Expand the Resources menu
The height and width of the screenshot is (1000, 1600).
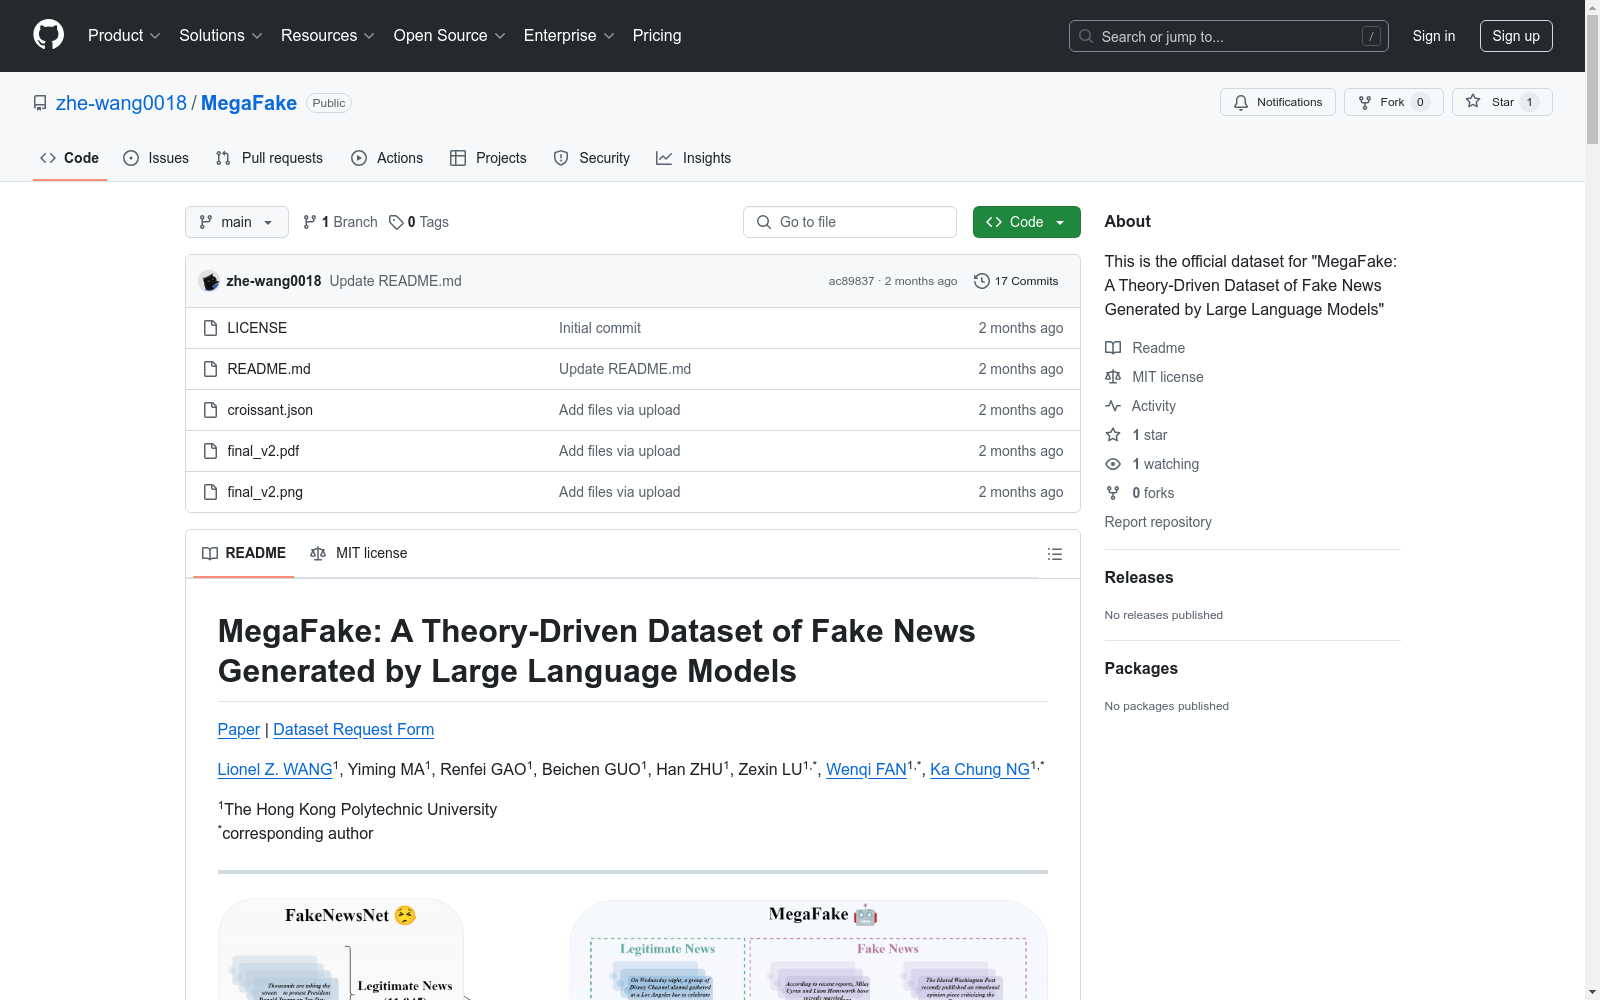(x=328, y=36)
